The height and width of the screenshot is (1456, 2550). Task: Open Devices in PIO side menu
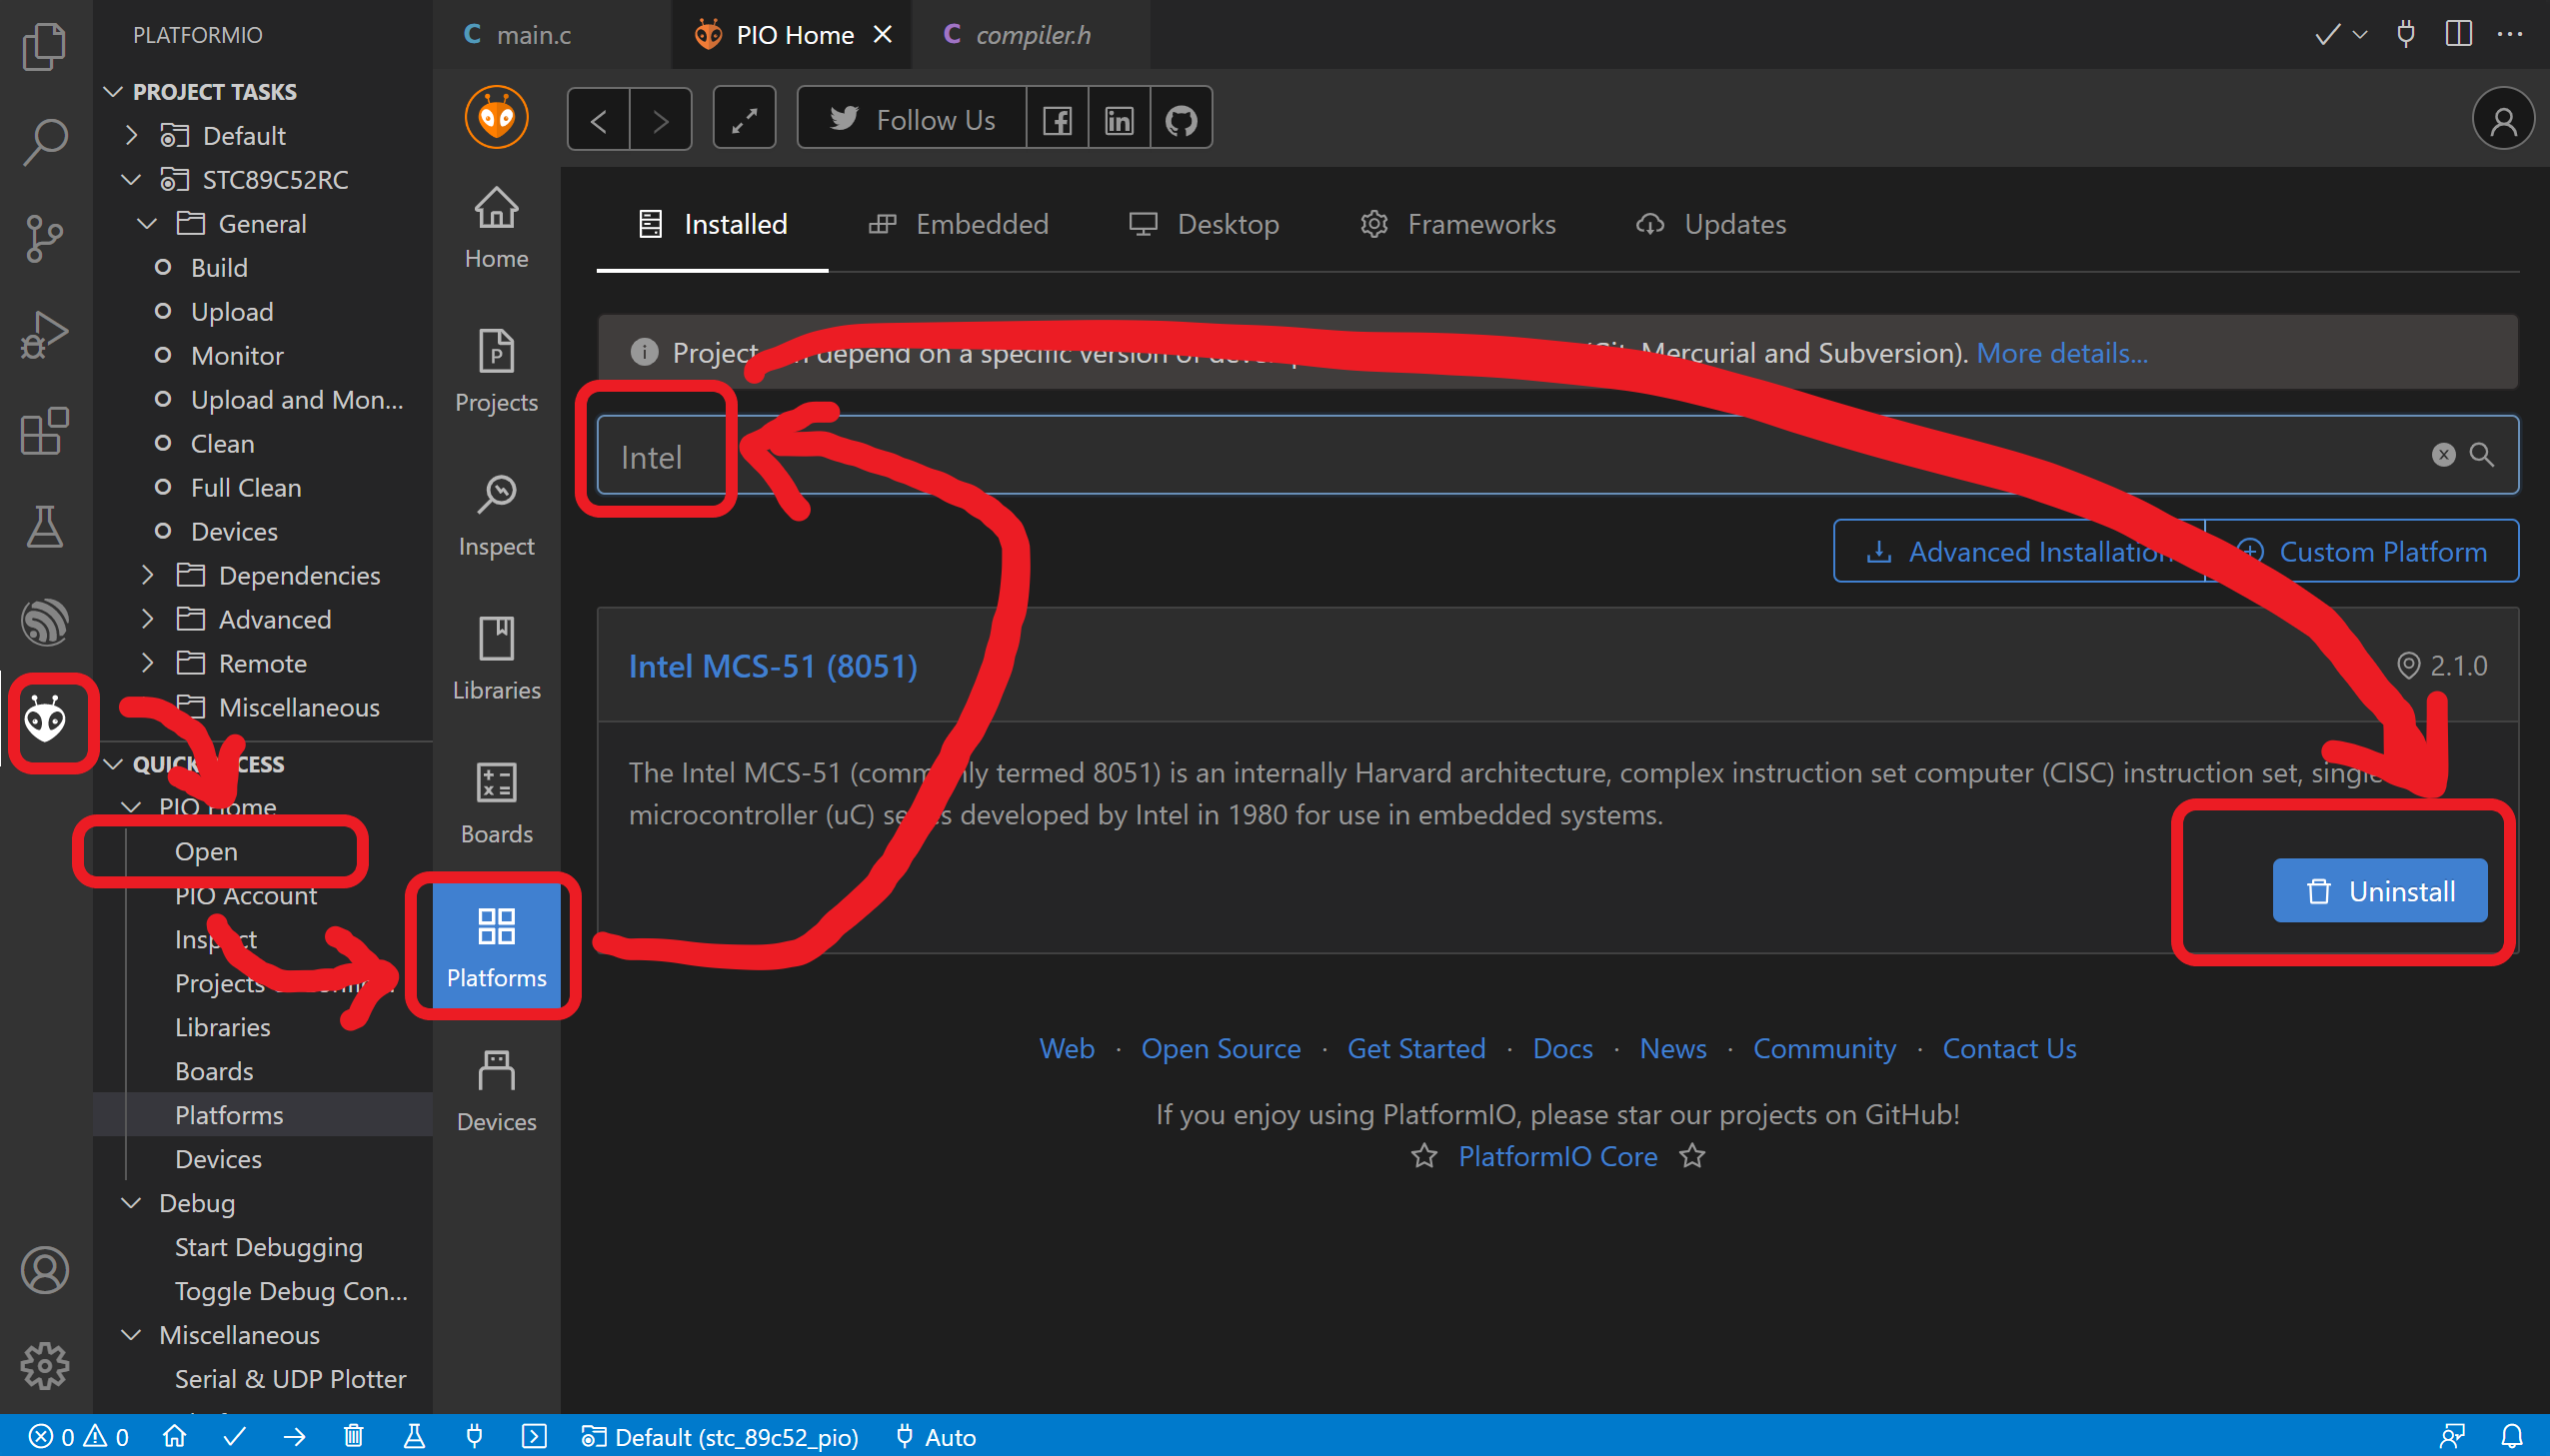(x=496, y=1092)
